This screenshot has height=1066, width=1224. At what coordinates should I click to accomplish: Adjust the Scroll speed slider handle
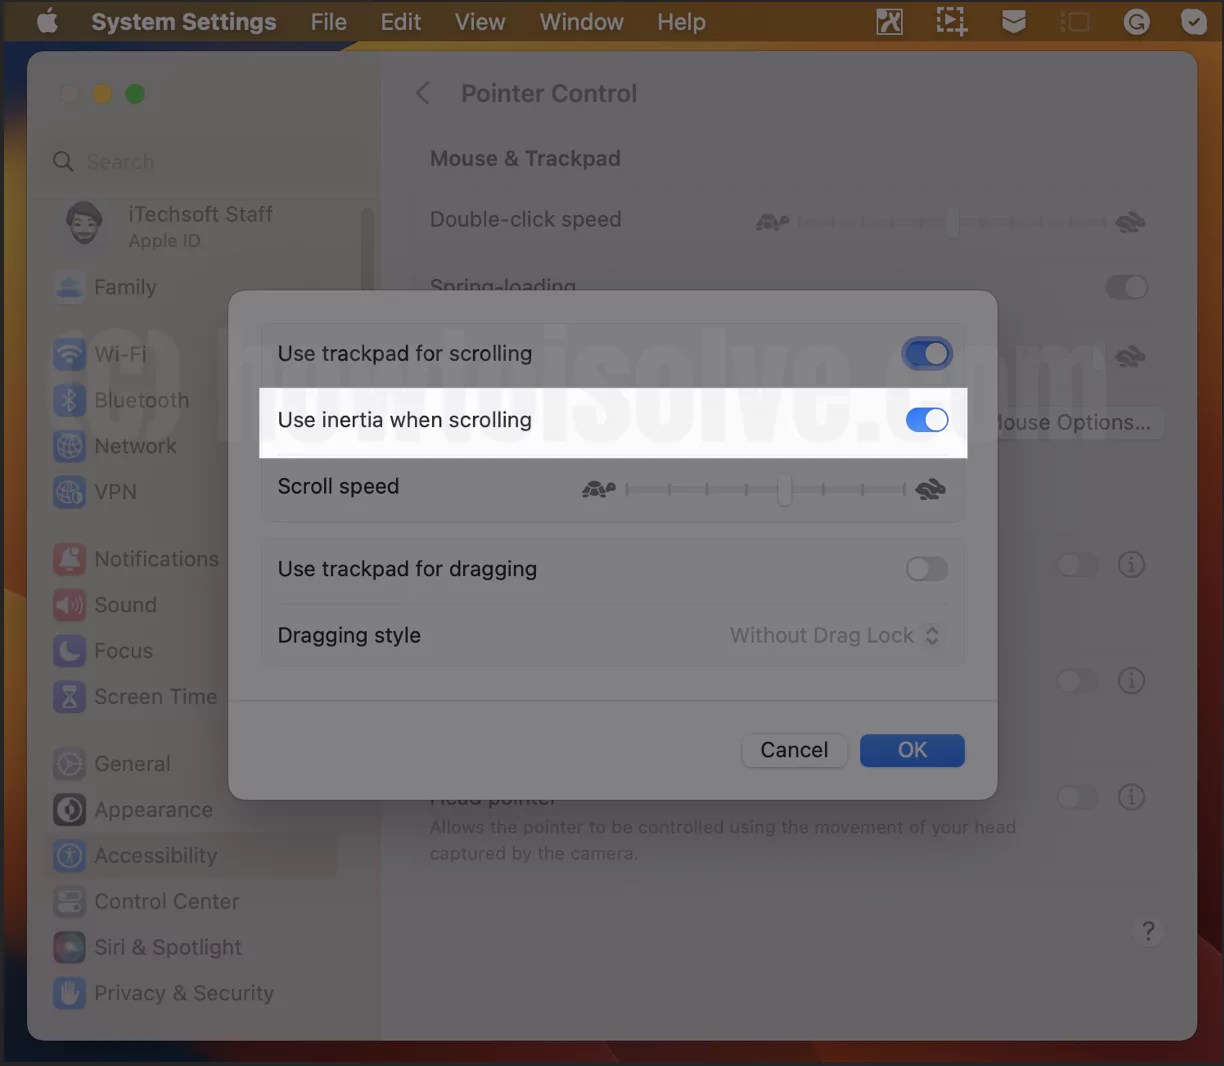(x=783, y=490)
